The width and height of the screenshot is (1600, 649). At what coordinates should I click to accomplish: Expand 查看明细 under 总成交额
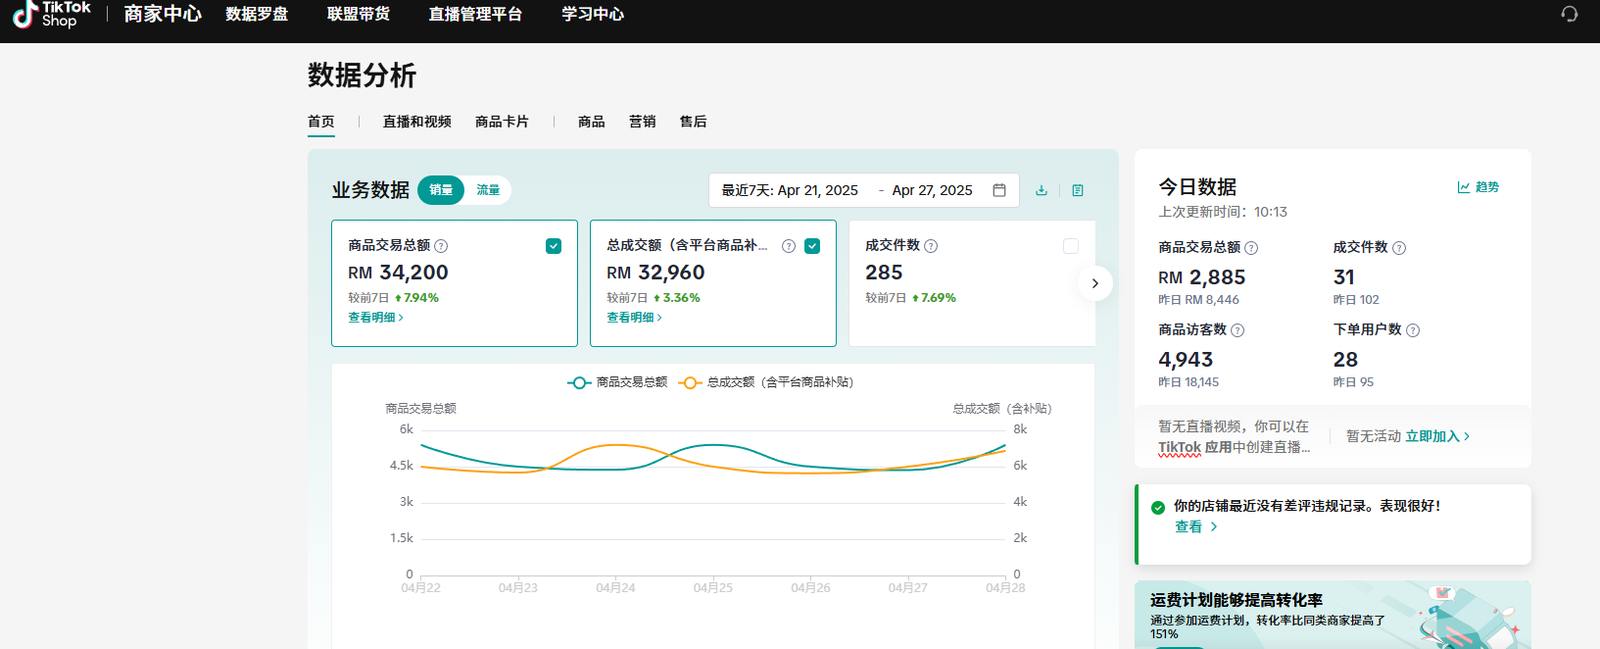(x=635, y=318)
